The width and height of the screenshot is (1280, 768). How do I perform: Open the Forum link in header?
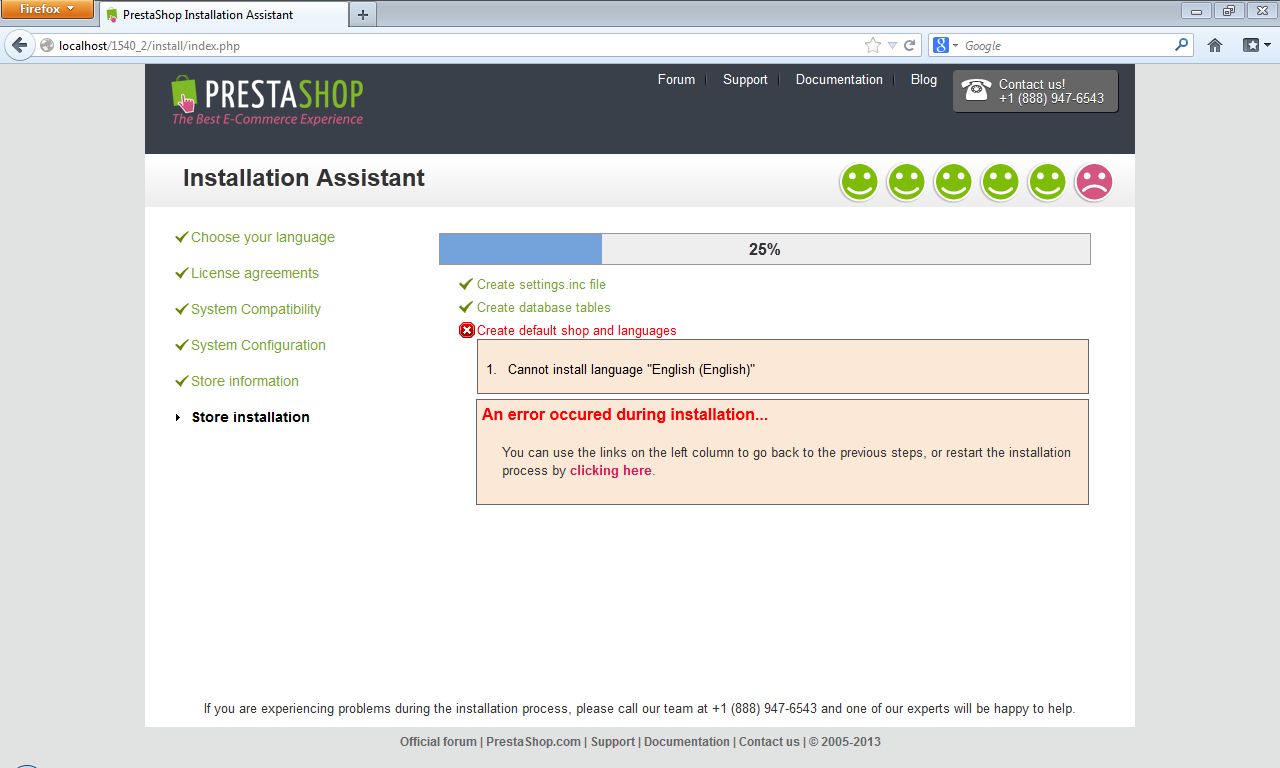(676, 79)
